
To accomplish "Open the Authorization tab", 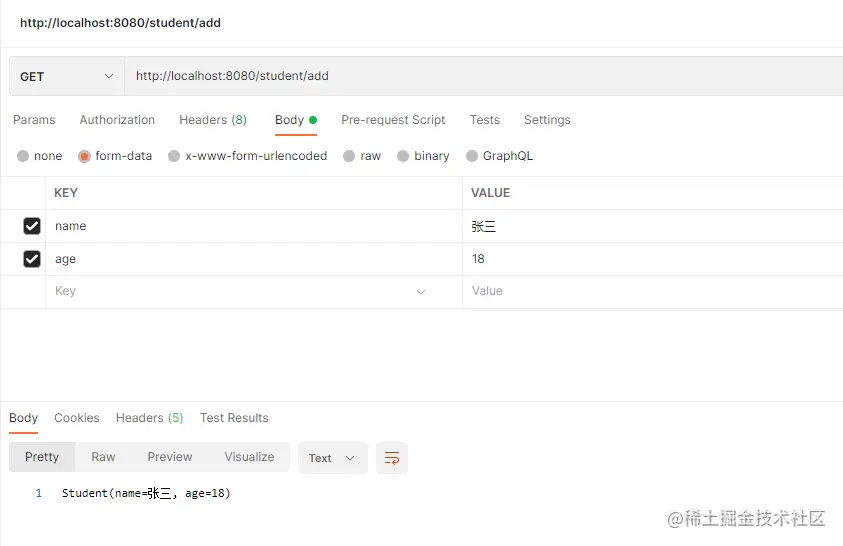I will [x=117, y=120].
